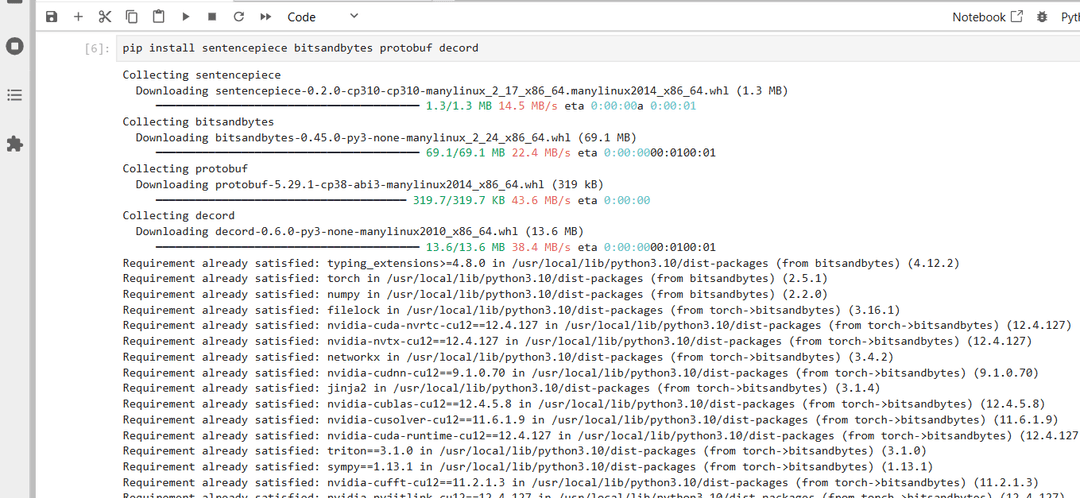
Task: Click the 22.4 MB/s download speed
Action: [541, 153]
